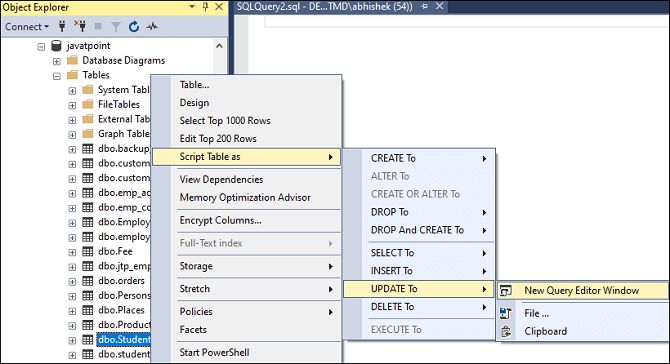Click the Refresh icon in Object Explorer
Screen dimensions: 670x364
(x=134, y=26)
